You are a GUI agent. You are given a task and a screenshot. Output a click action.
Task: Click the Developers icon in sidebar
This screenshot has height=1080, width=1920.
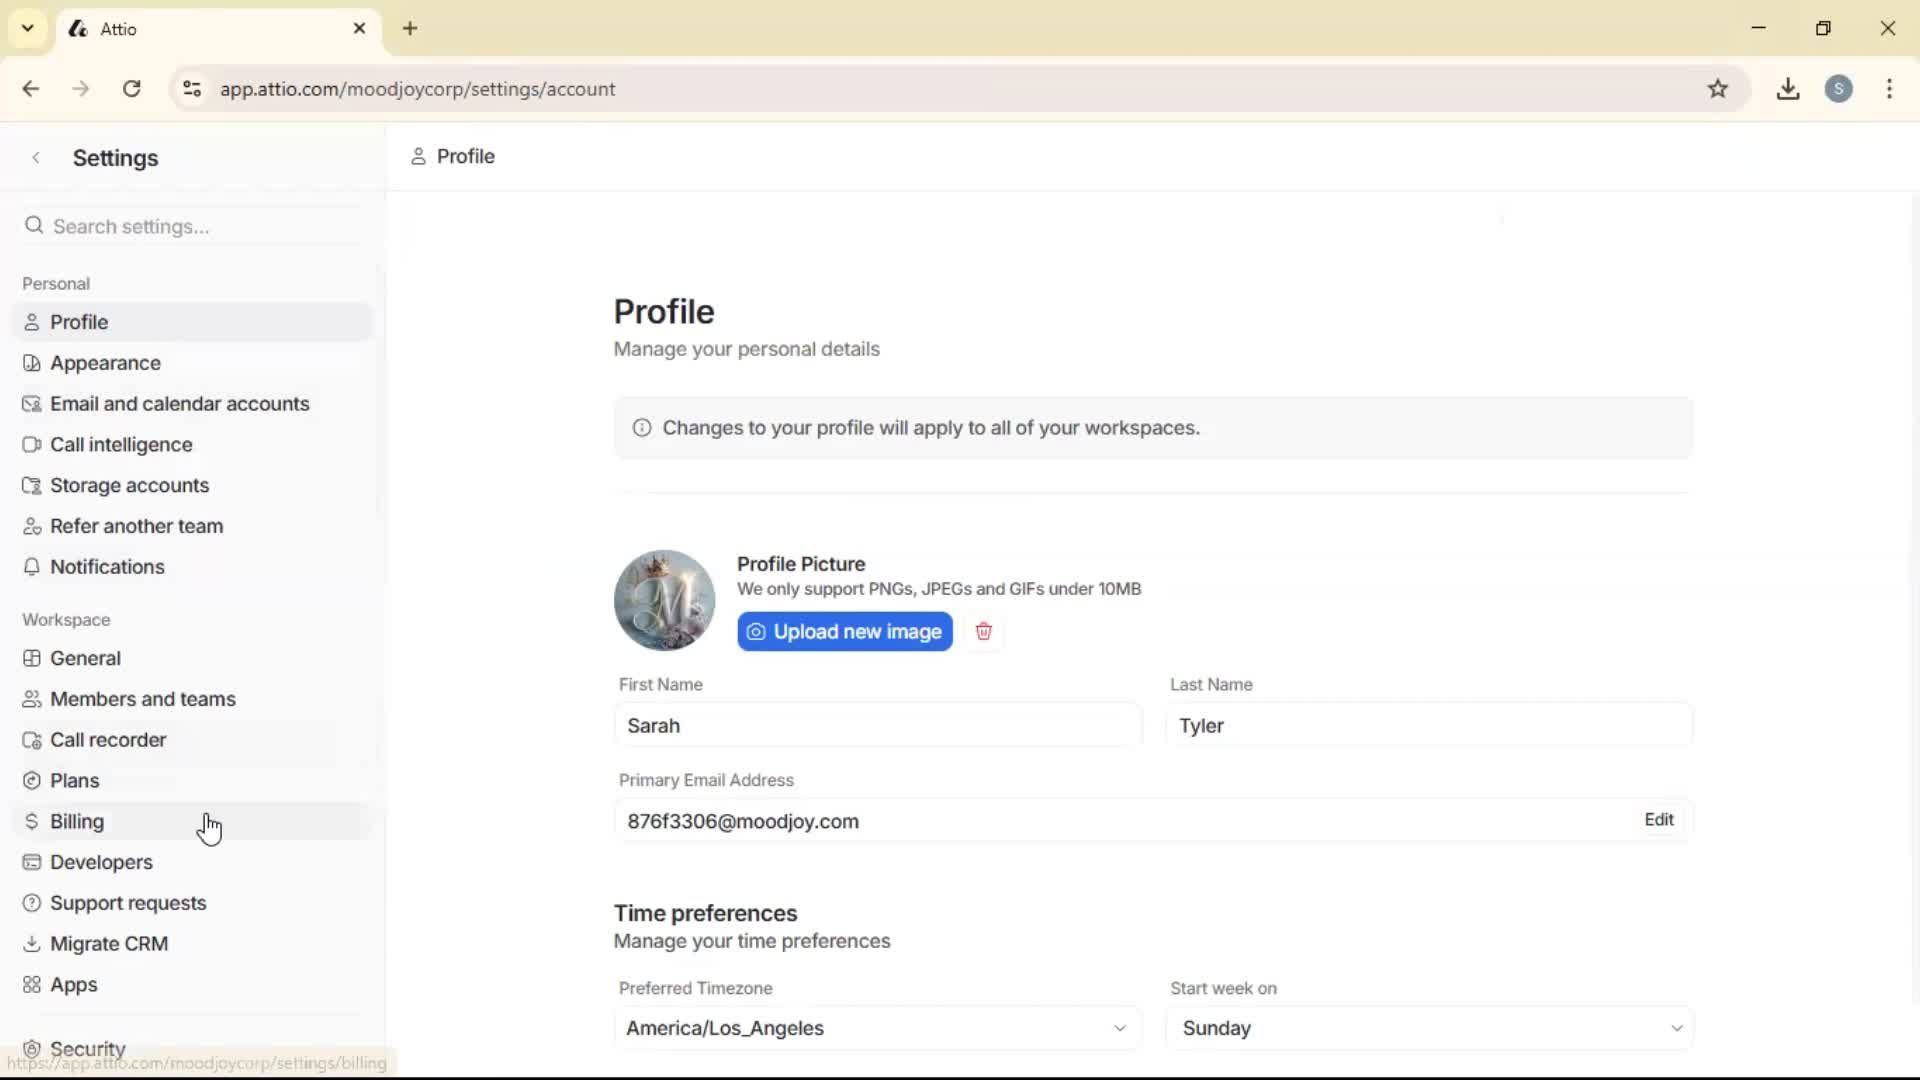(x=32, y=863)
